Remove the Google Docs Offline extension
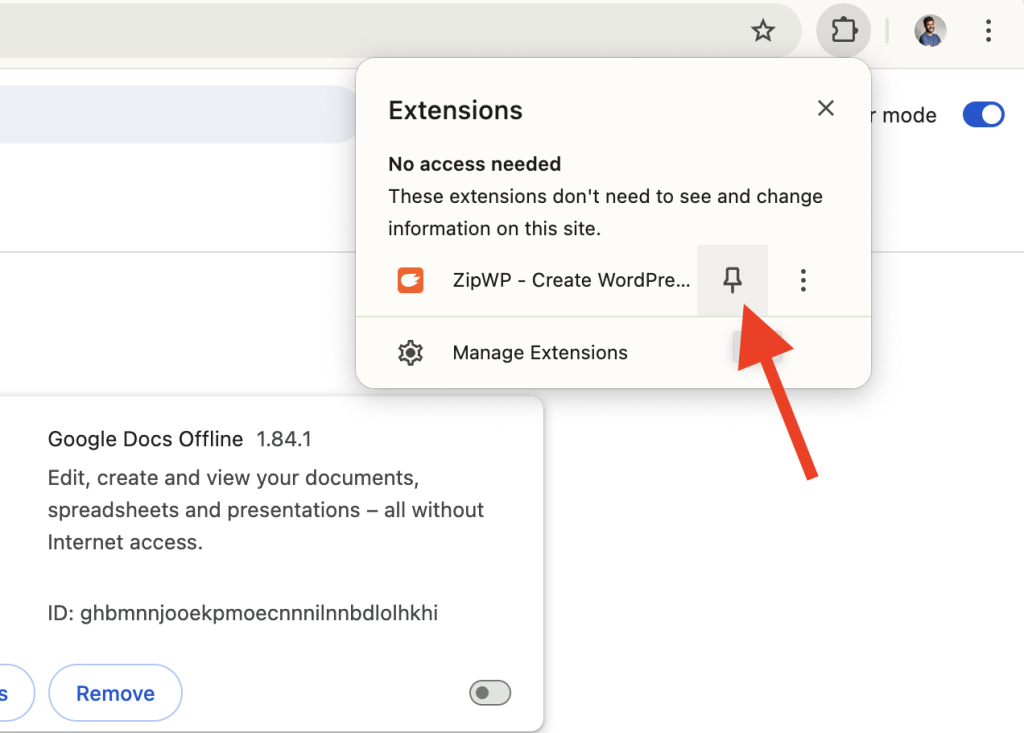The image size is (1024, 733). click(114, 692)
